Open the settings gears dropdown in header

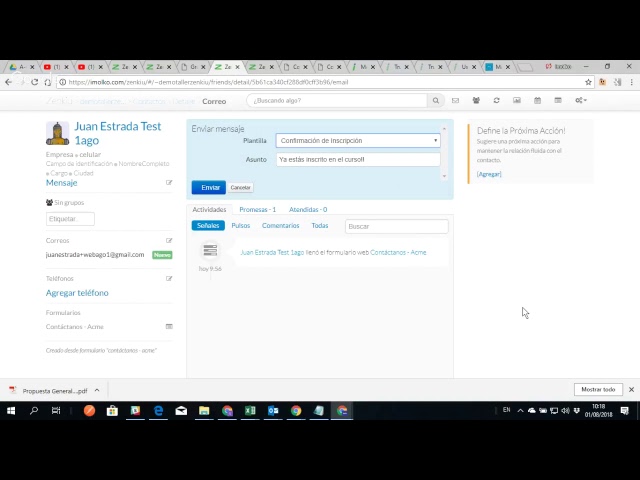581,100
